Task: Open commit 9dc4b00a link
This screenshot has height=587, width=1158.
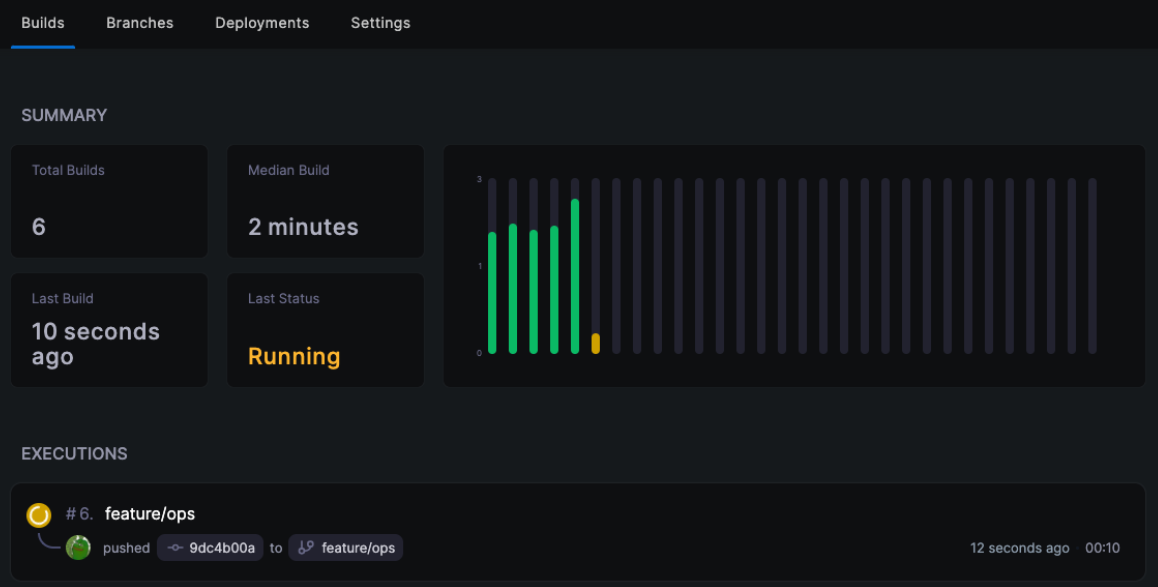Action: [x=222, y=548]
